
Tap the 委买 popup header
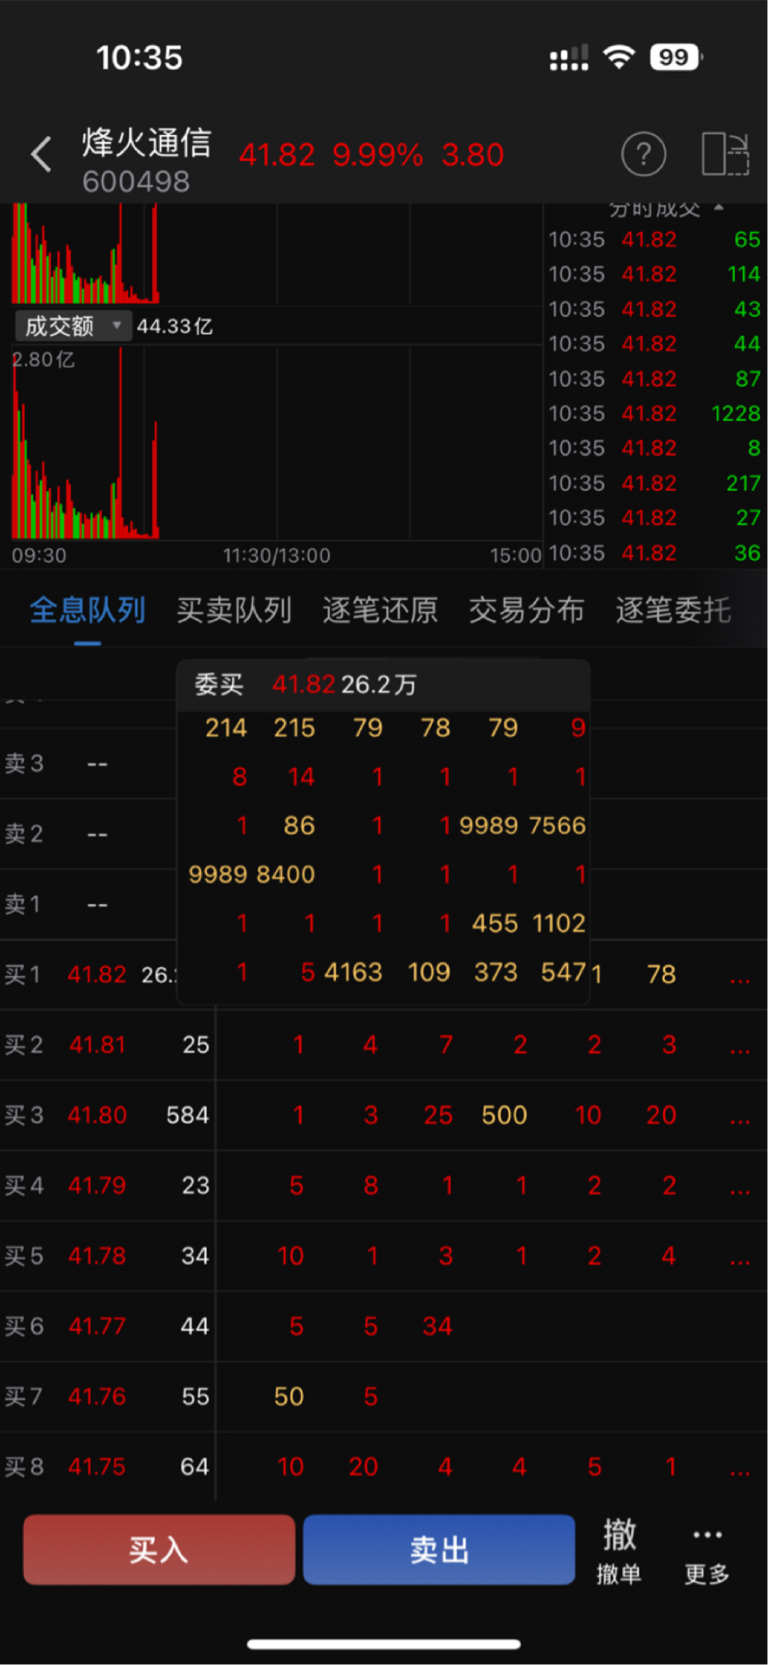(x=383, y=685)
